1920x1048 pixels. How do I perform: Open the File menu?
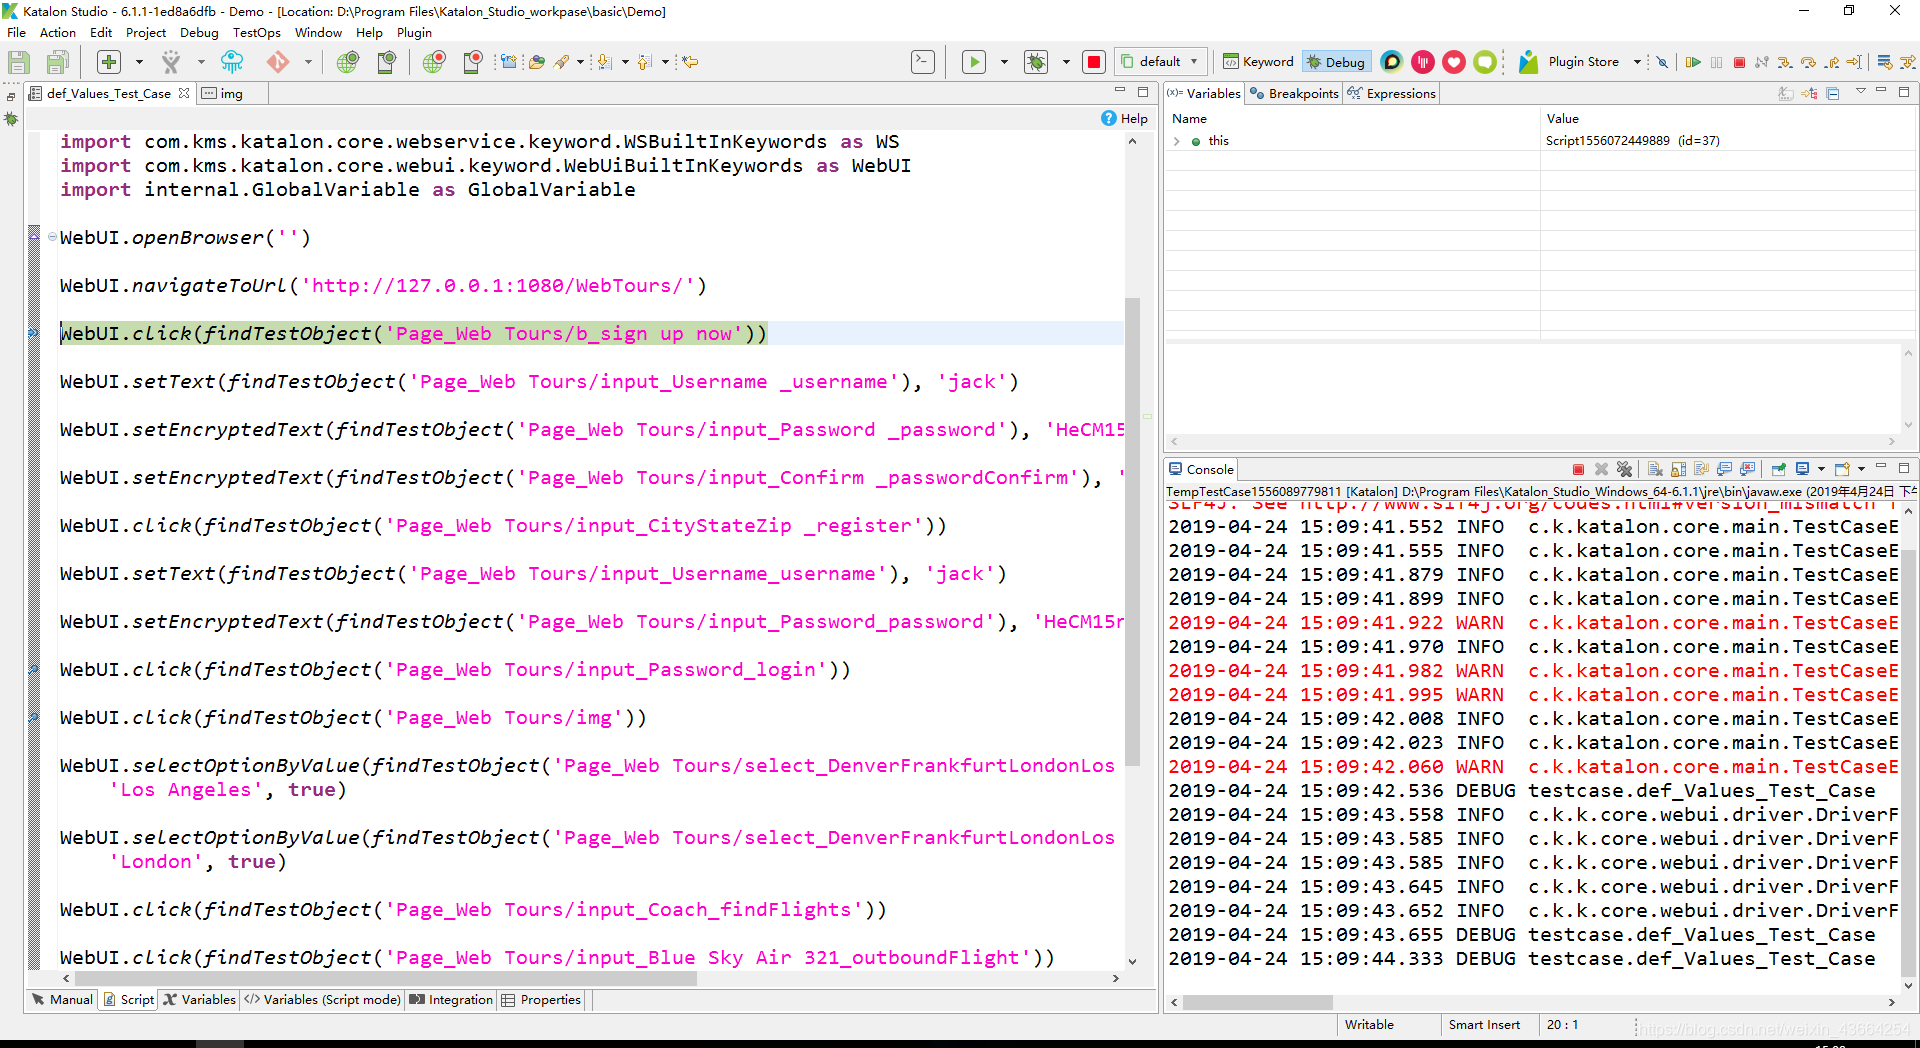[17, 33]
